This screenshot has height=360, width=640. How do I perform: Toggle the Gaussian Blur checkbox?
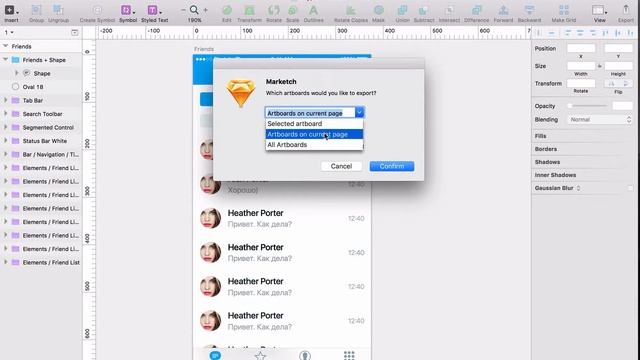pos(630,188)
